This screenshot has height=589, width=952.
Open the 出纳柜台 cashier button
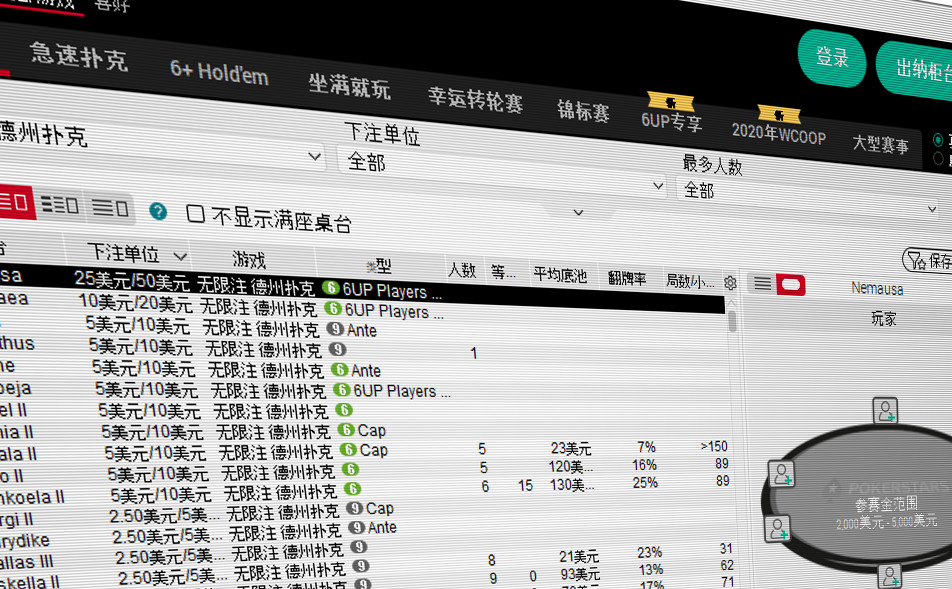(914, 69)
